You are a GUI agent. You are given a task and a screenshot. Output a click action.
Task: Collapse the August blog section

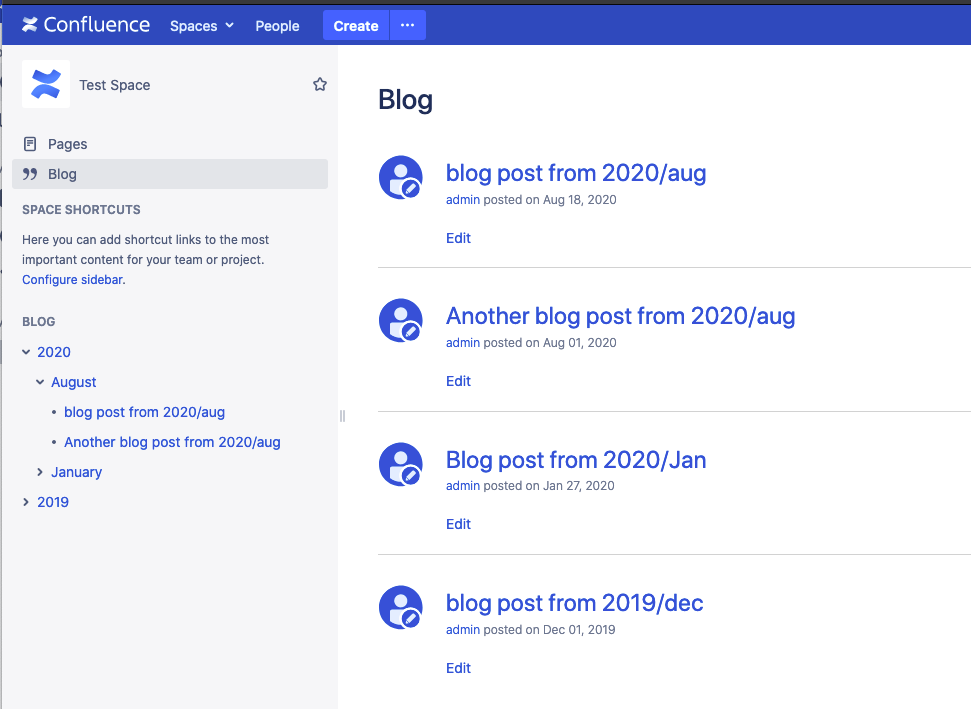pyautogui.click(x=39, y=381)
